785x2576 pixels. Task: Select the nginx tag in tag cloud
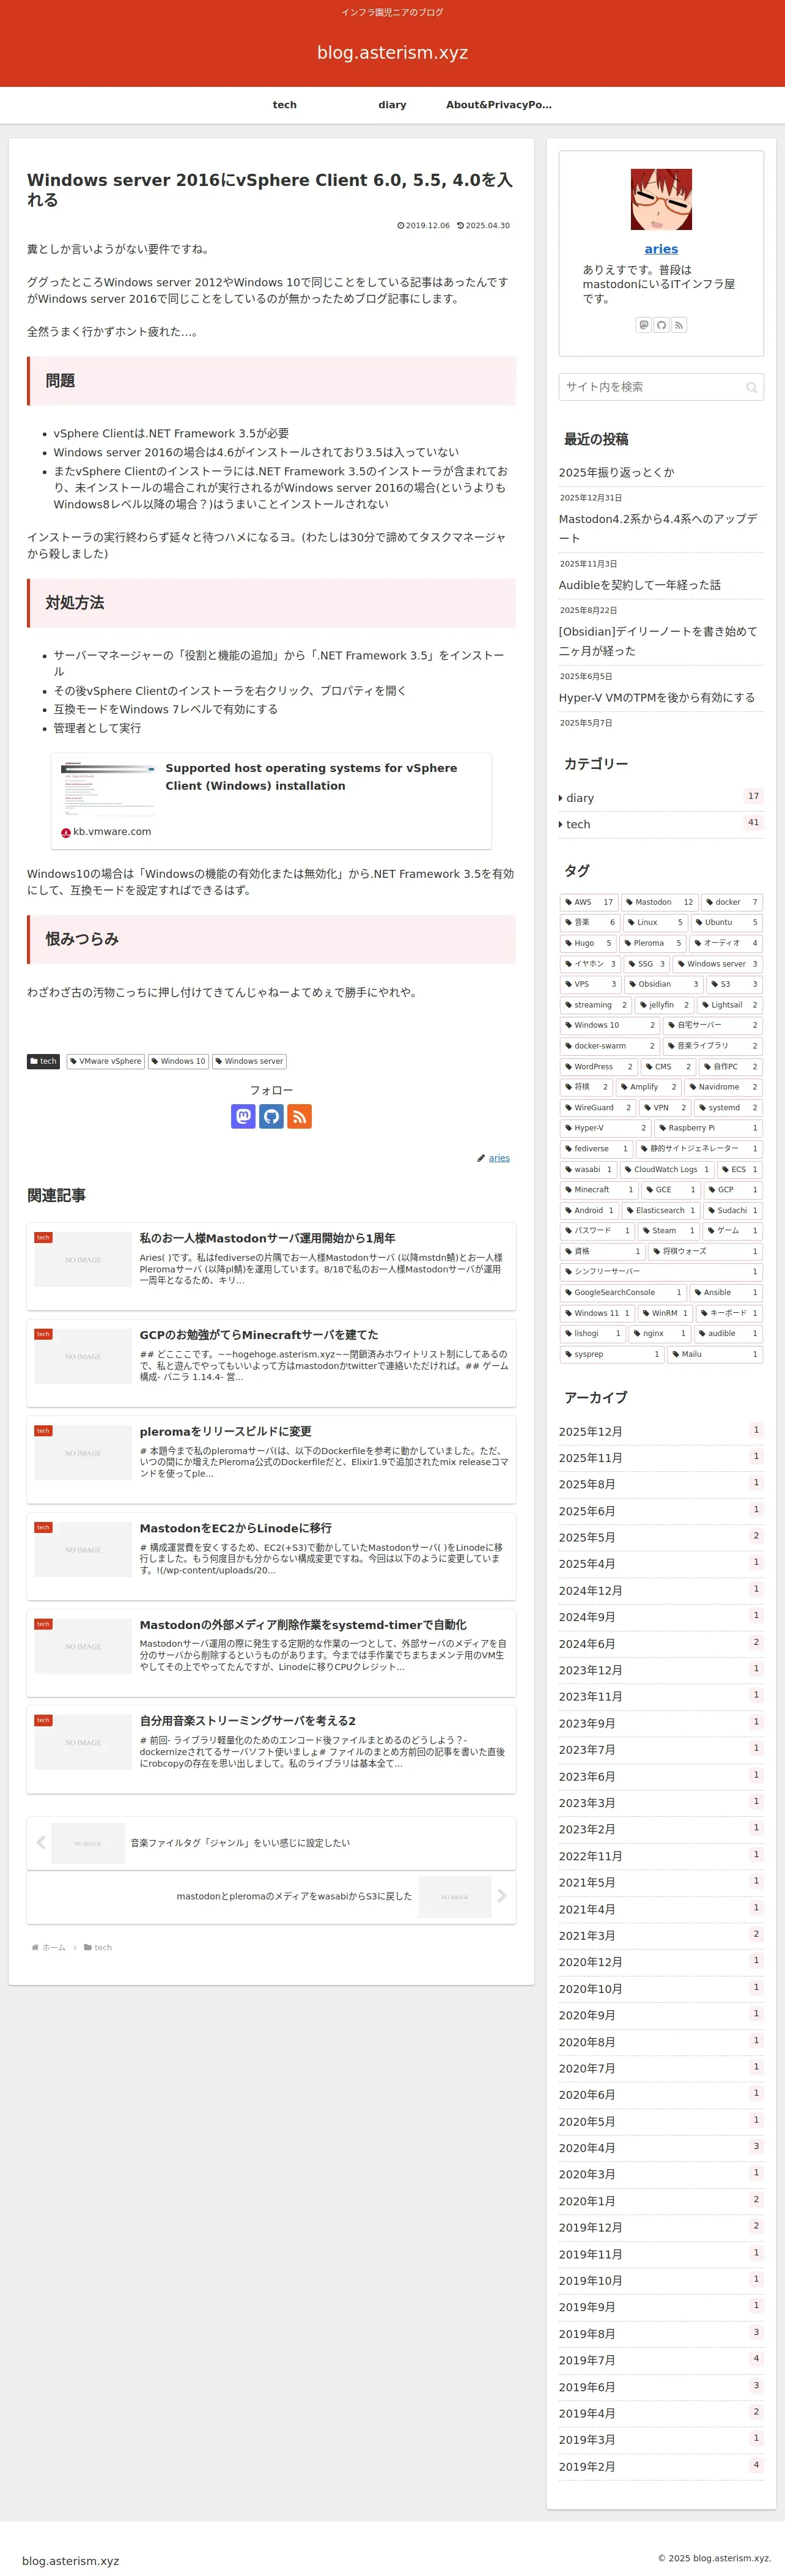pyautogui.click(x=660, y=1333)
